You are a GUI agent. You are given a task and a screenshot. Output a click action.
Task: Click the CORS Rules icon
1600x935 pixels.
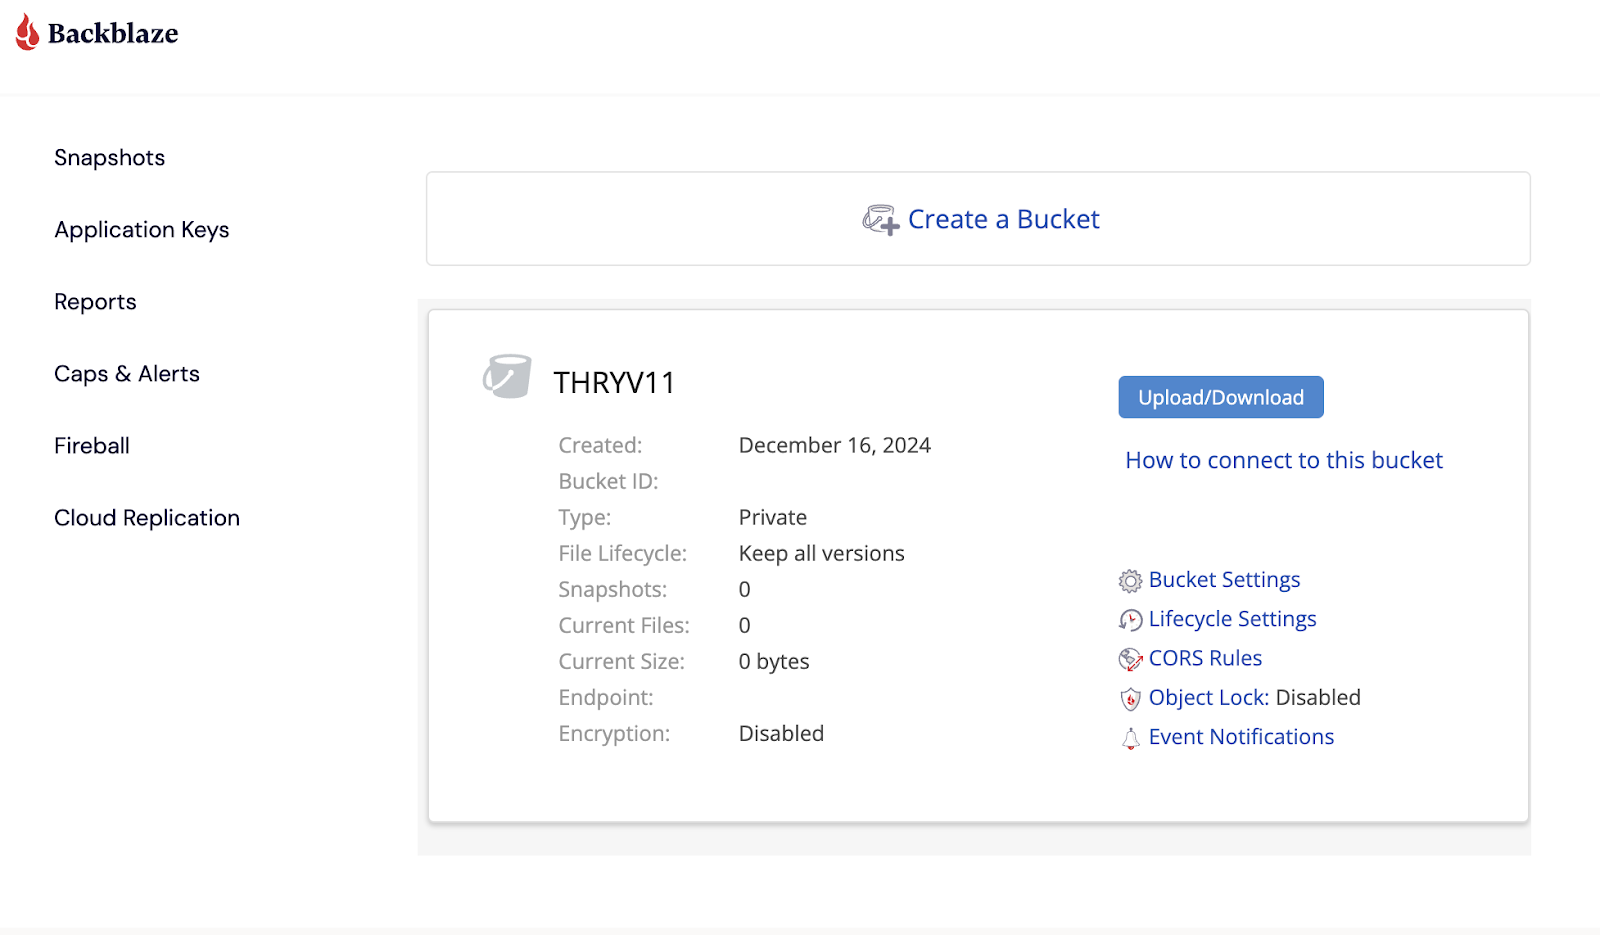[x=1130, y=659]
